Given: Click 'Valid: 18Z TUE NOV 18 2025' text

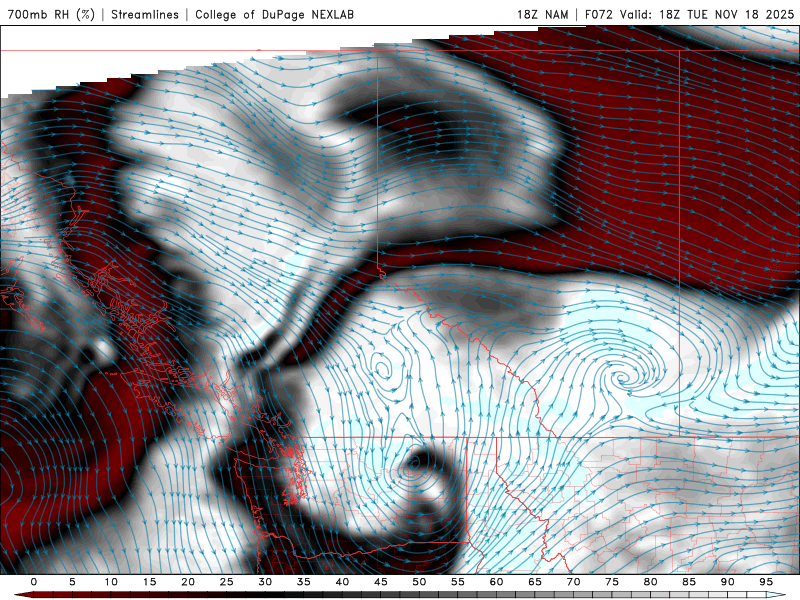Looking at the screenshot, I should click(707, 14).
